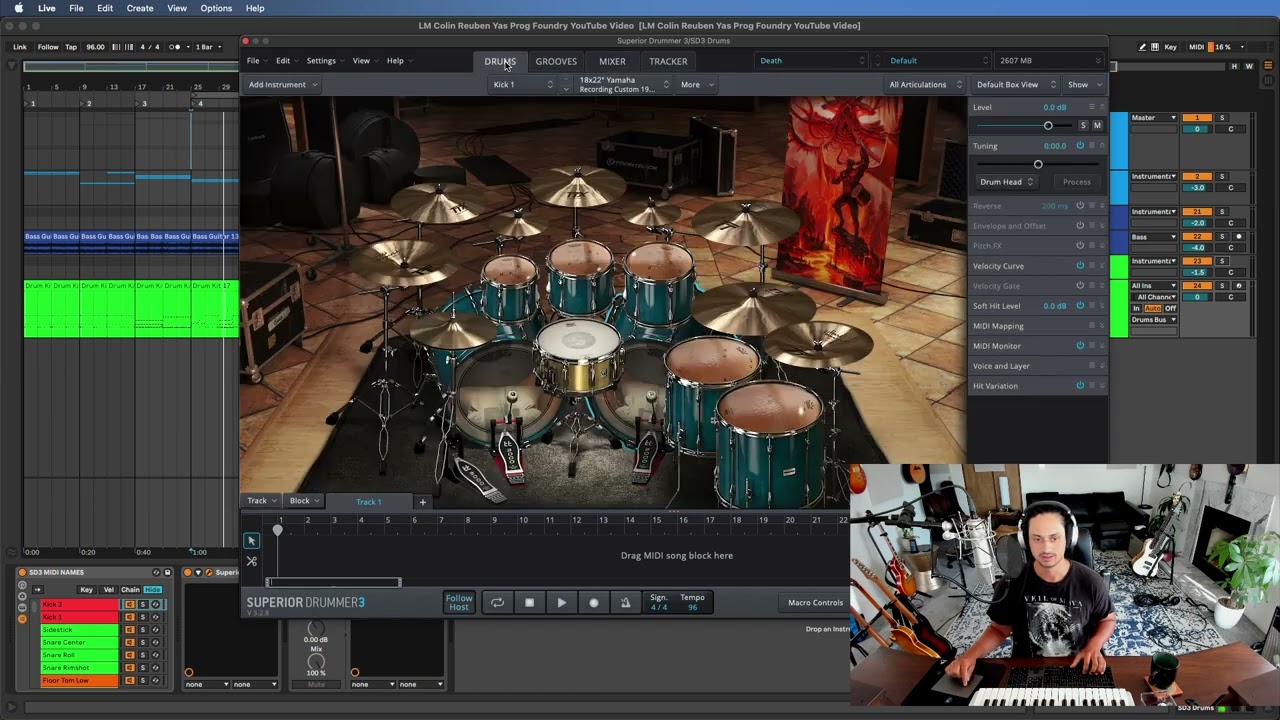Toggle the Tuning power button

pos(1079,146)
